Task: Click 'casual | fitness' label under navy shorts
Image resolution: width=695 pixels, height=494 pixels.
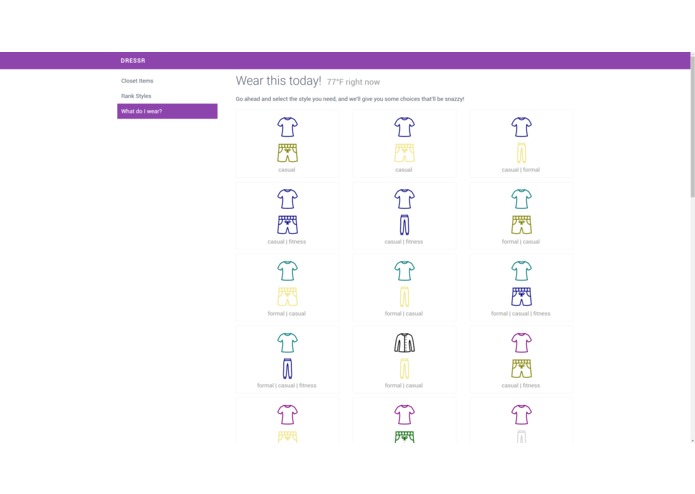Action: click(x=287, y=241)
